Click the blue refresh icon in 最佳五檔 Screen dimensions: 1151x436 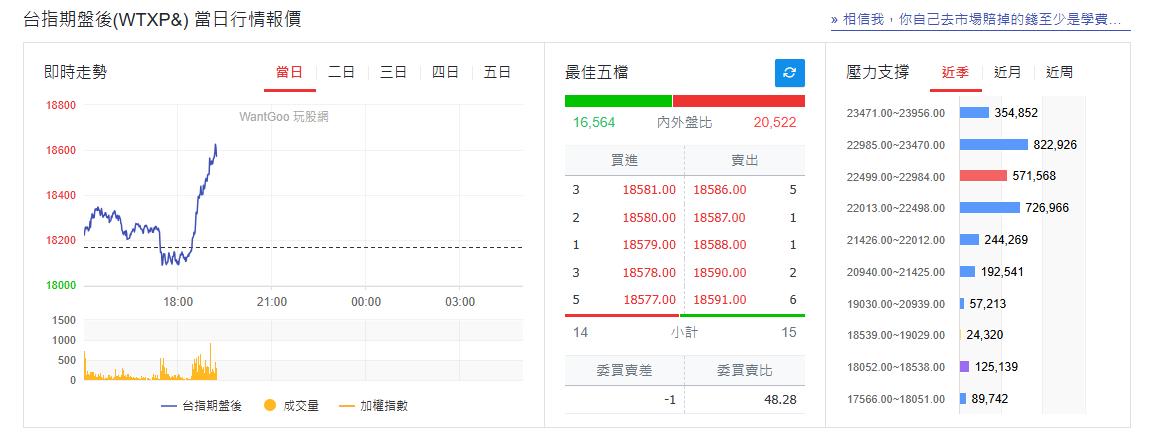789,73
